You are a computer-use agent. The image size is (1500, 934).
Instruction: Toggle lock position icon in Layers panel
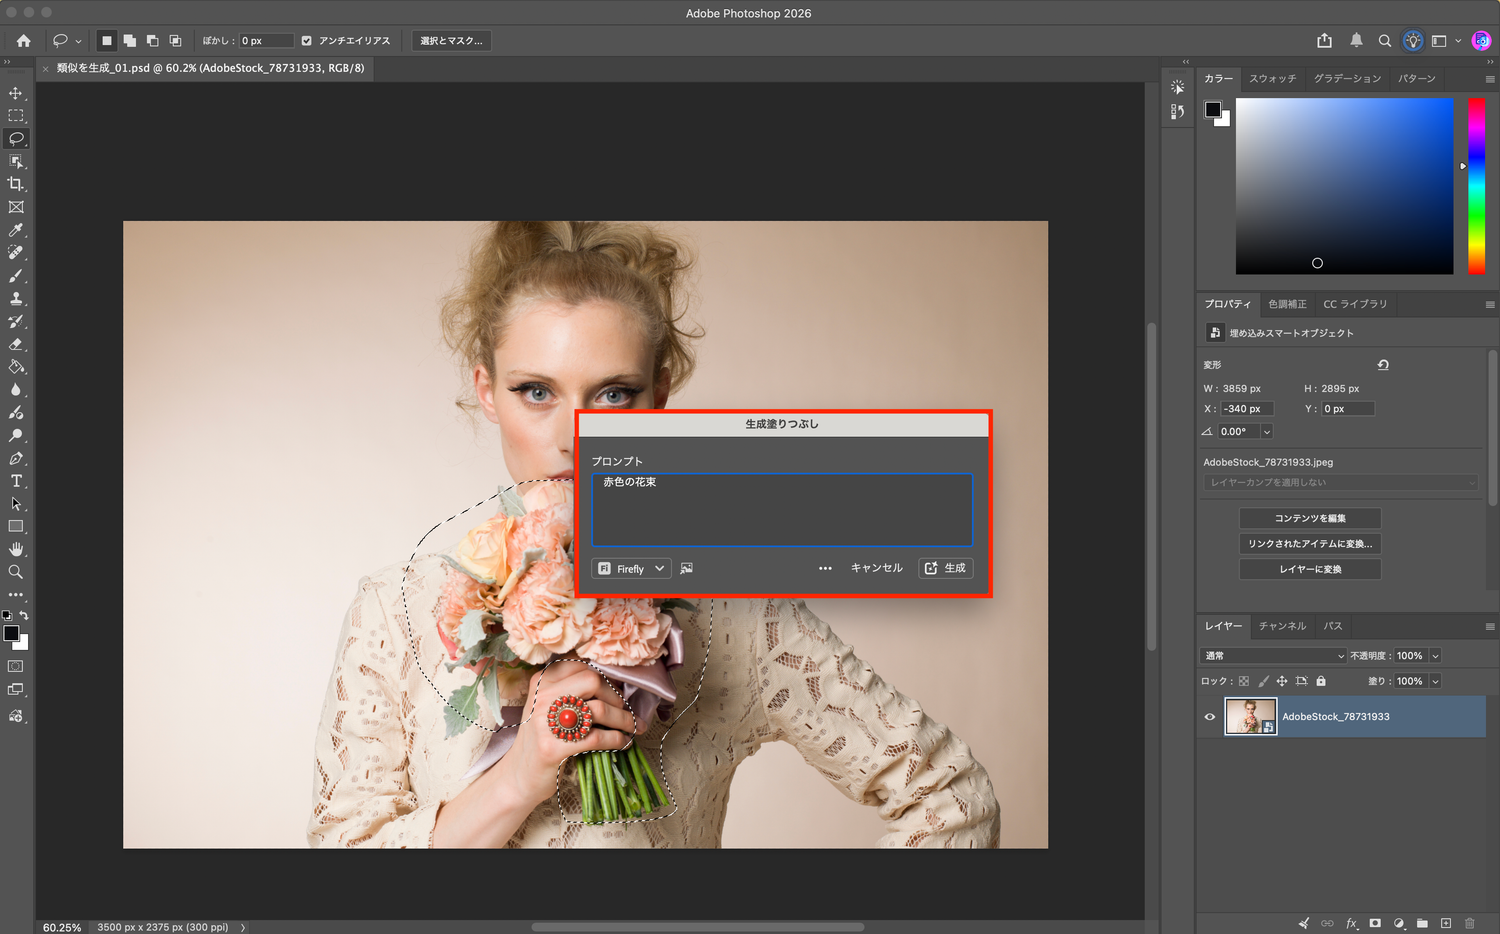(x=1282, y=681)
